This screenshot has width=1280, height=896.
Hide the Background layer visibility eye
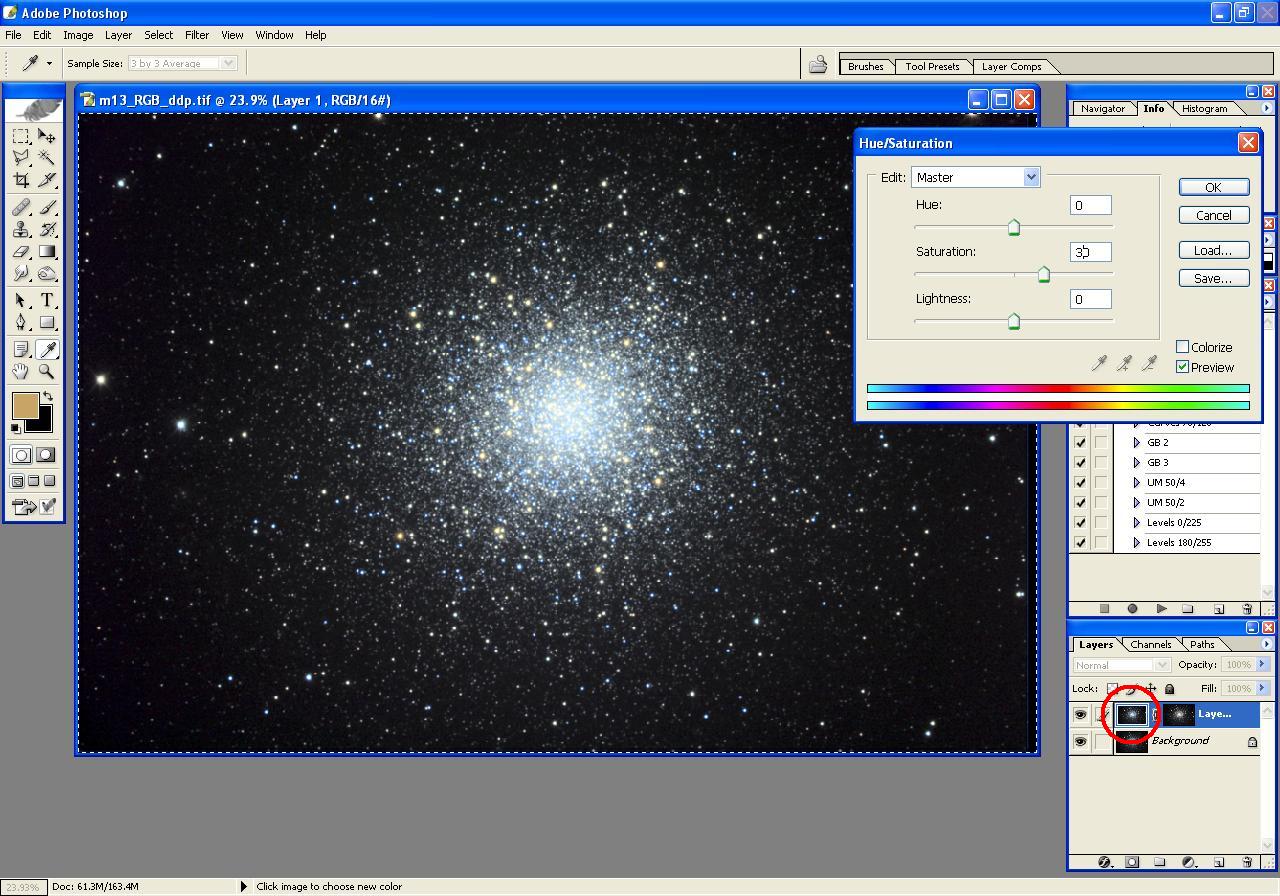click(1080, 742)
